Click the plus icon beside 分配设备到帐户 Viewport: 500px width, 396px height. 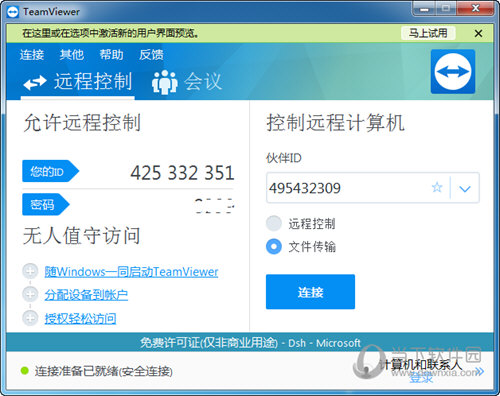coord(30,294)
